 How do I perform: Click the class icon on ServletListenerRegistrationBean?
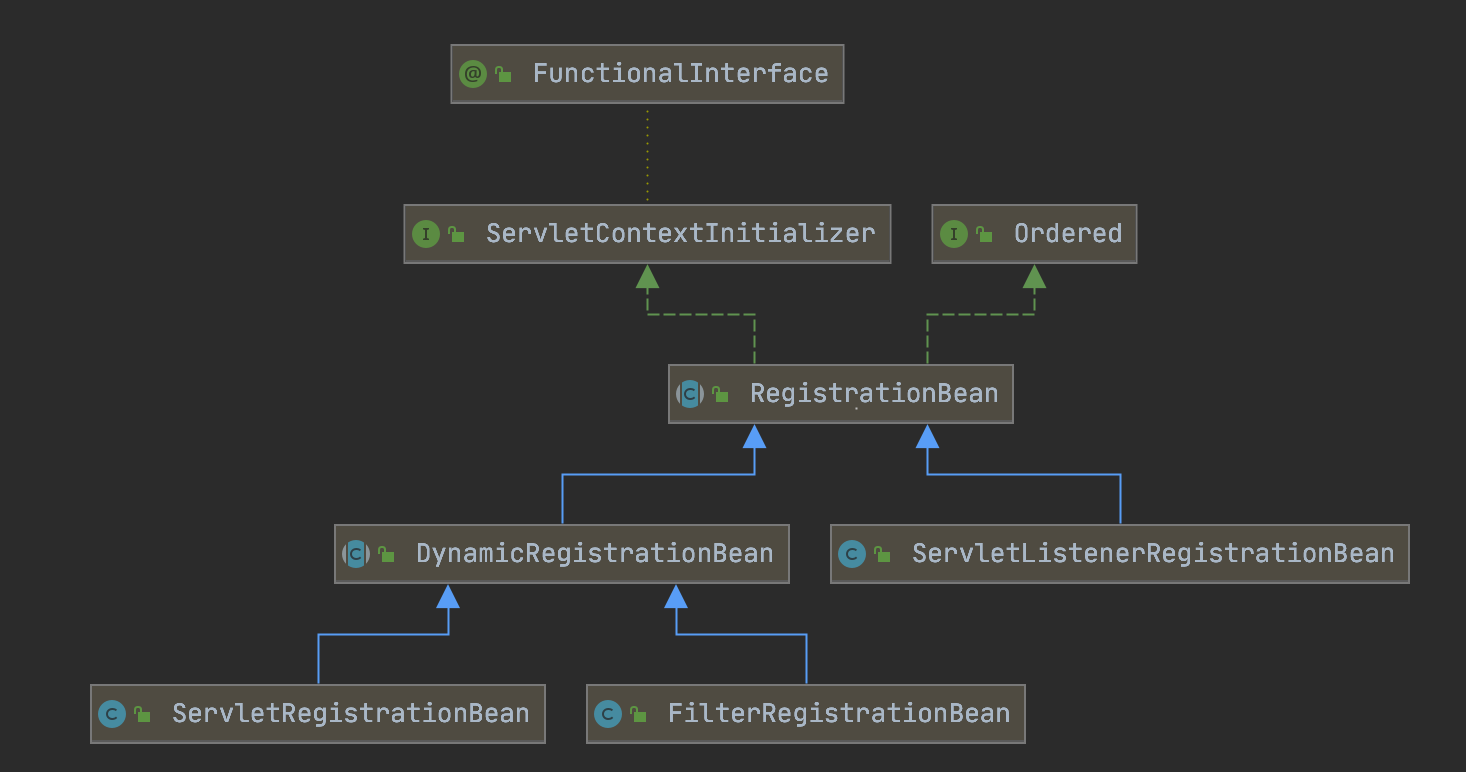click(852, 553)
